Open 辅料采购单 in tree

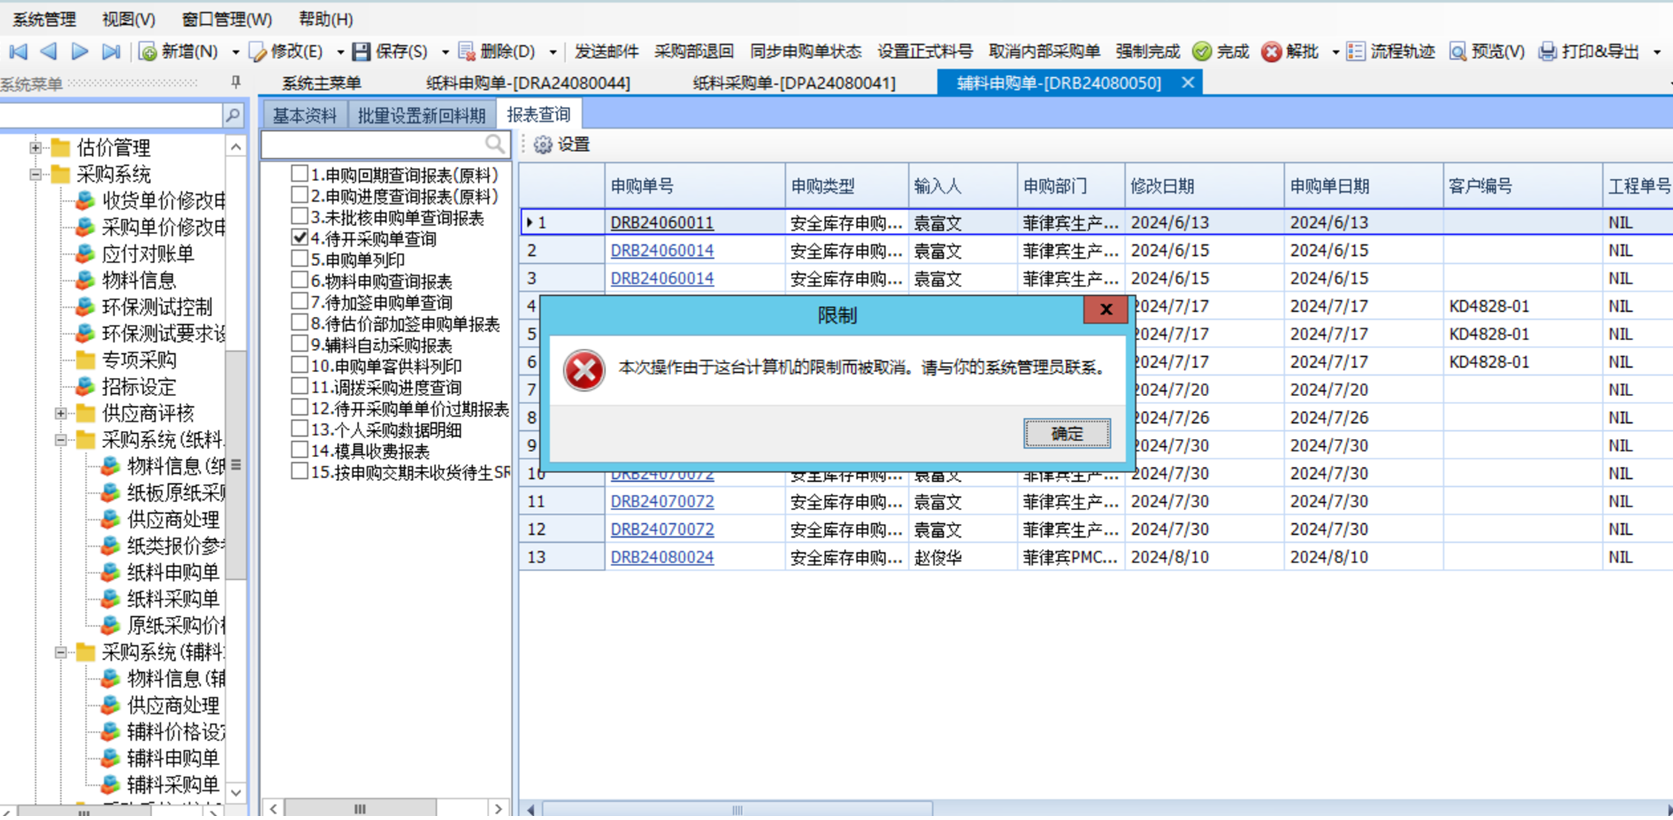173,785
